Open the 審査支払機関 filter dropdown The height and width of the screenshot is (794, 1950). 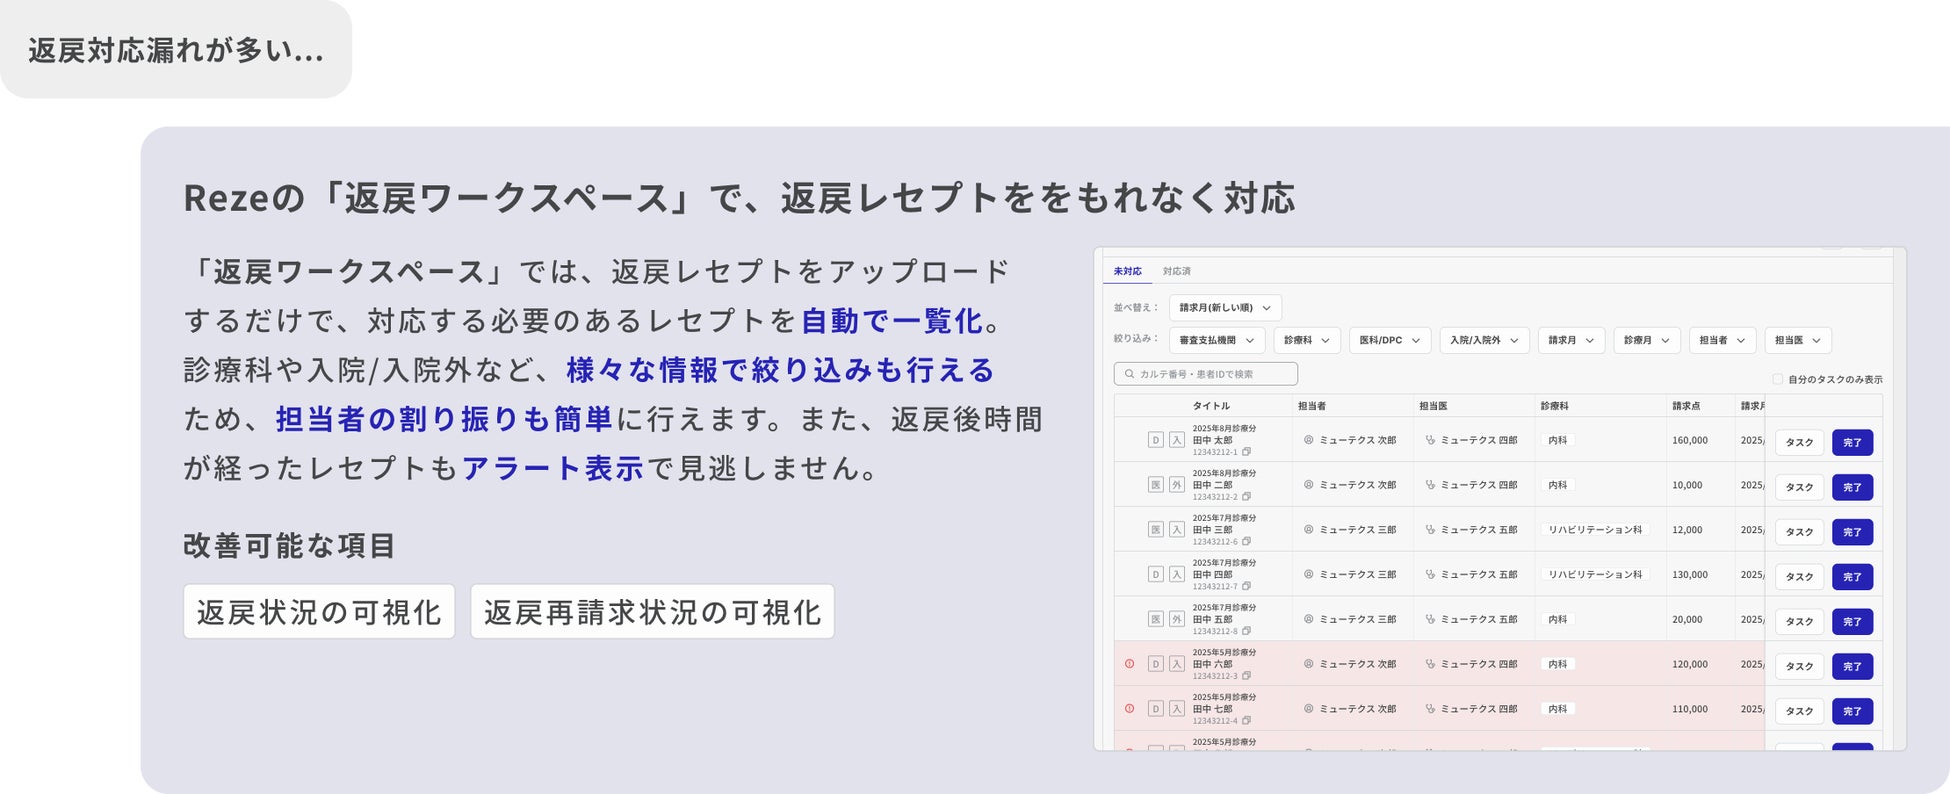tap(1217, 340)
